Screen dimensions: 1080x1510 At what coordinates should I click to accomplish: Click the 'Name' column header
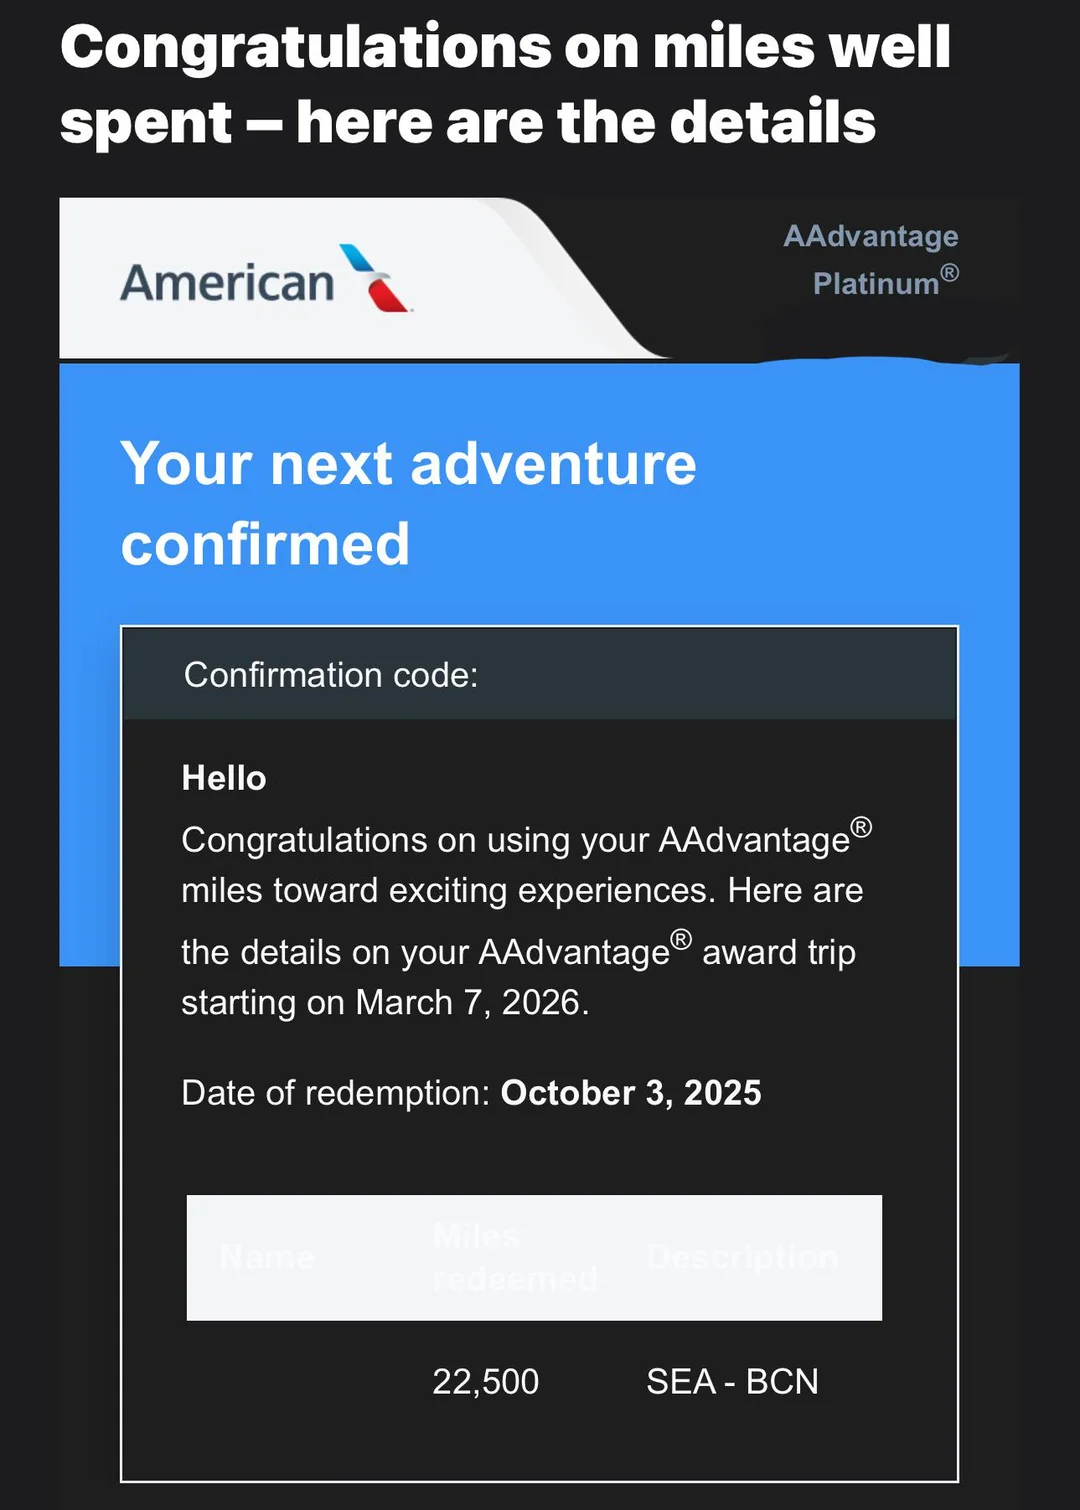pyautogui.click(x=267, y=1257)
